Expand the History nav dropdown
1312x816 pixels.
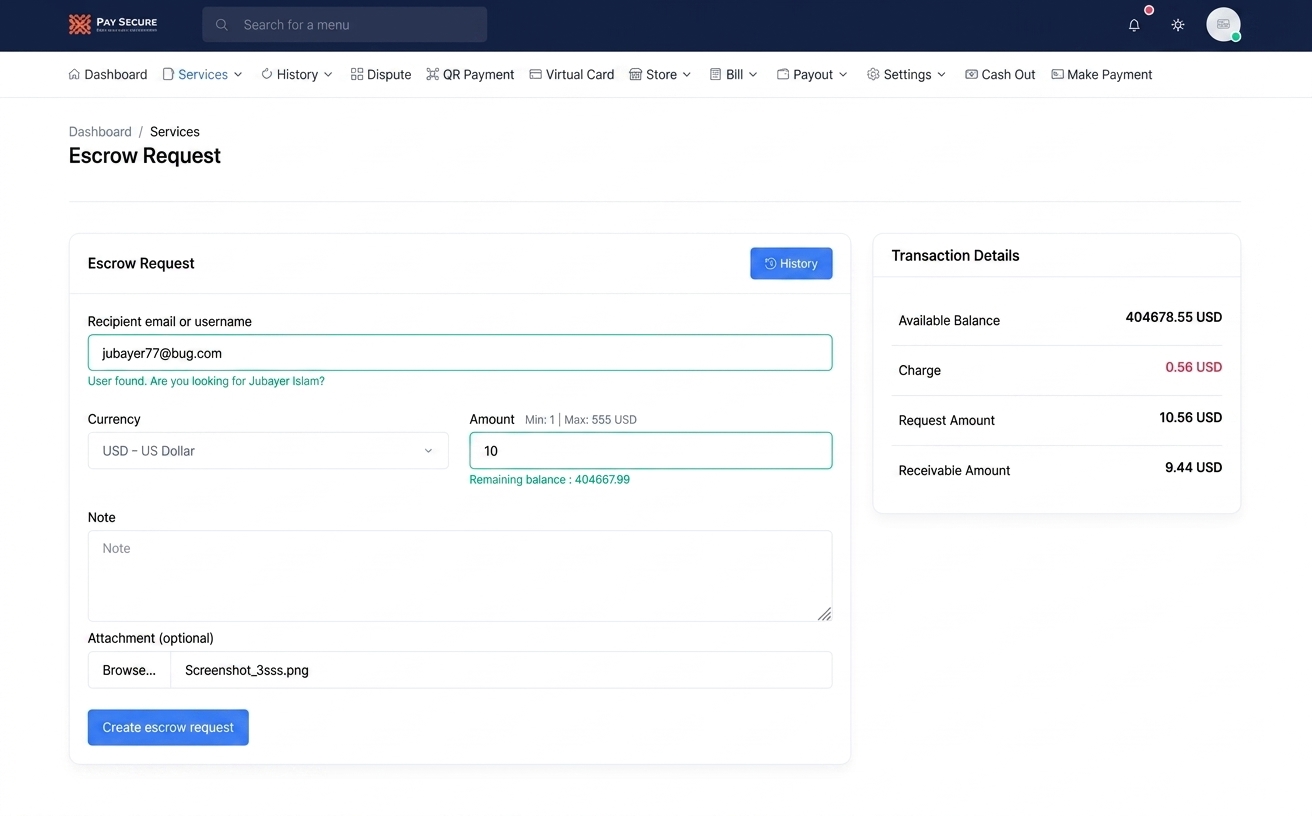[x=297, y=74]
